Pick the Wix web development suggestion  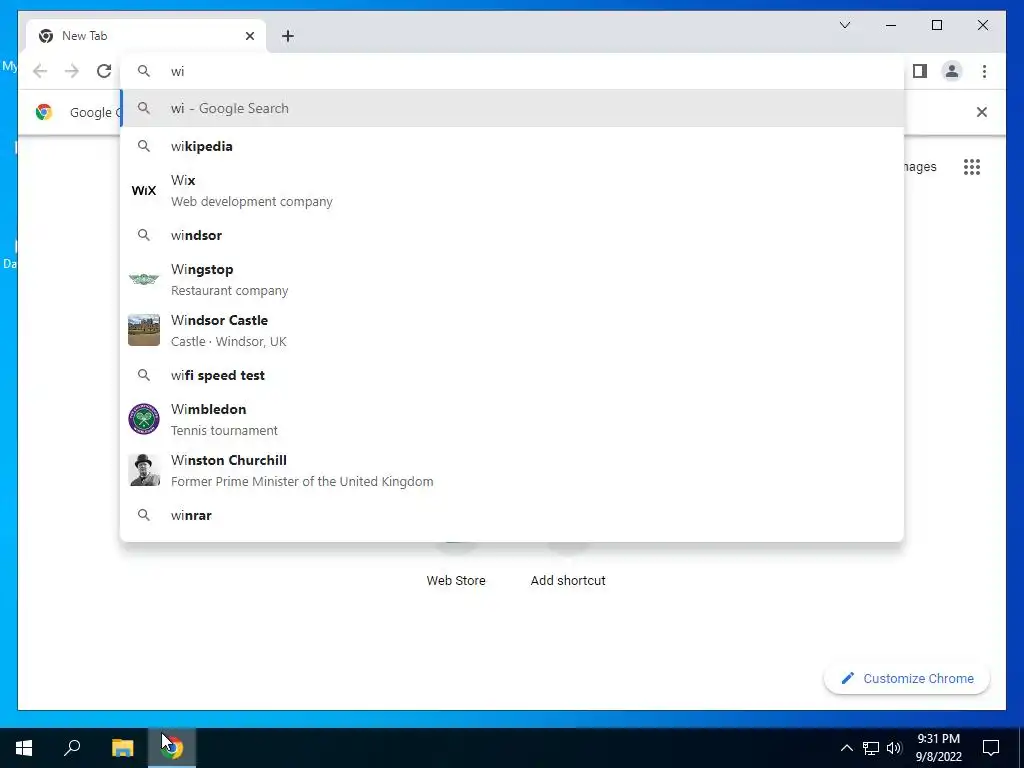tap(513, 191)
